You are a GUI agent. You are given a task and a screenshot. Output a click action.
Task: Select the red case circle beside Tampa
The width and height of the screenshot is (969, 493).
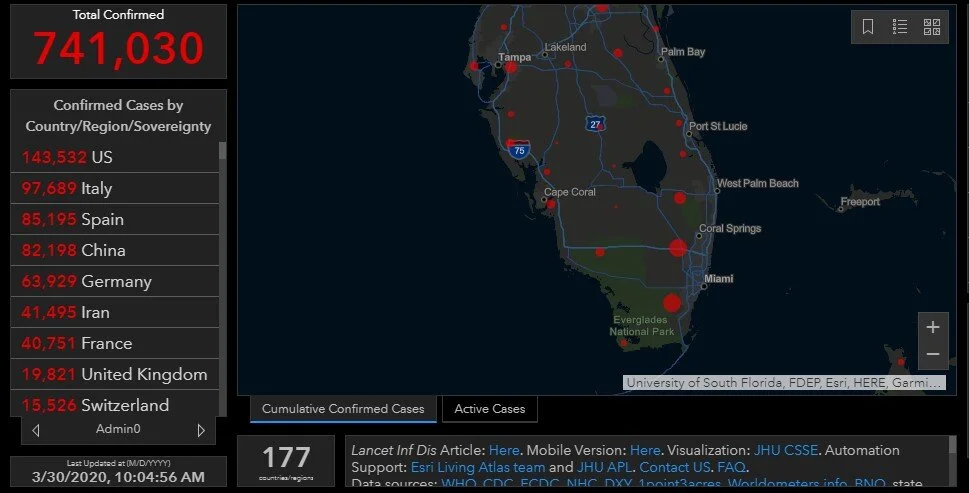point(511,67)
